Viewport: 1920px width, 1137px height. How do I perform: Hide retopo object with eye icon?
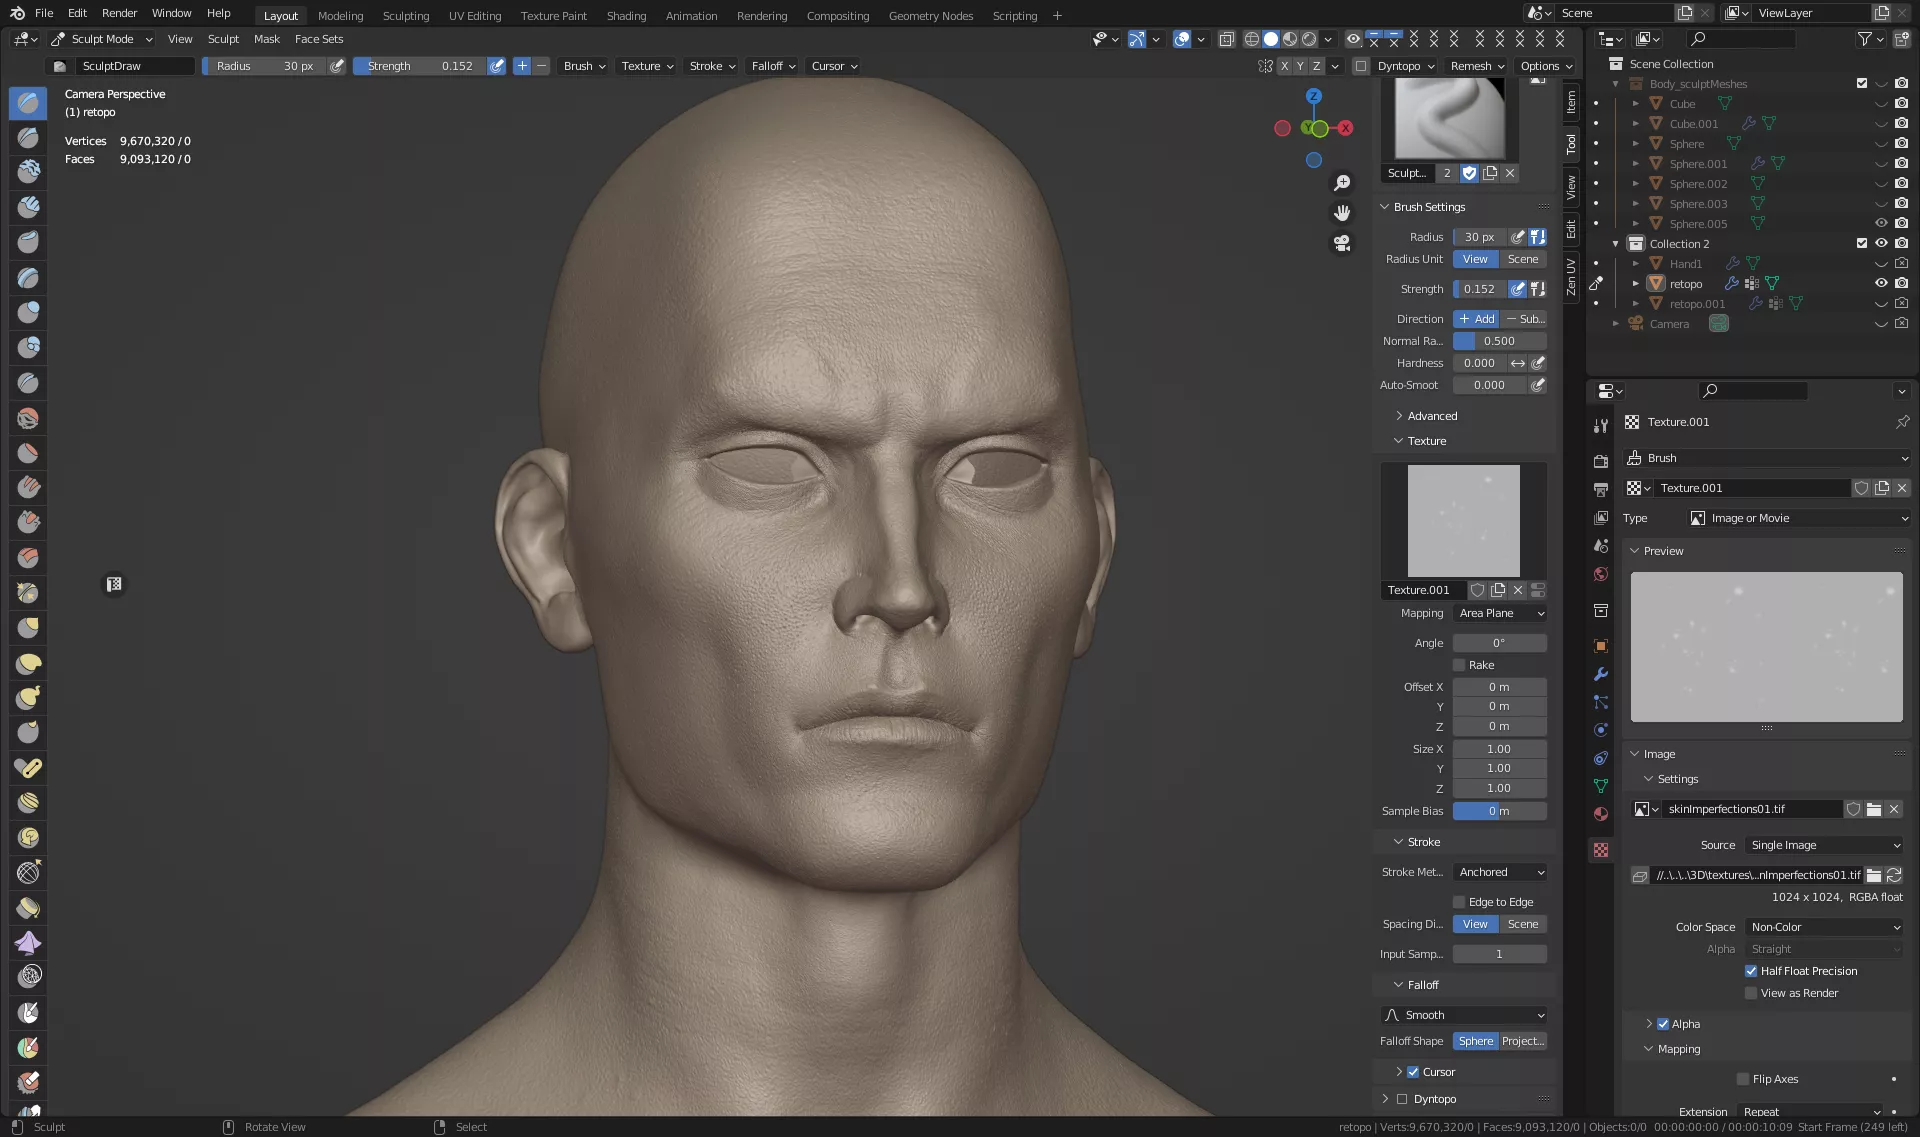pyautogui.click(x=1881, y=284)
